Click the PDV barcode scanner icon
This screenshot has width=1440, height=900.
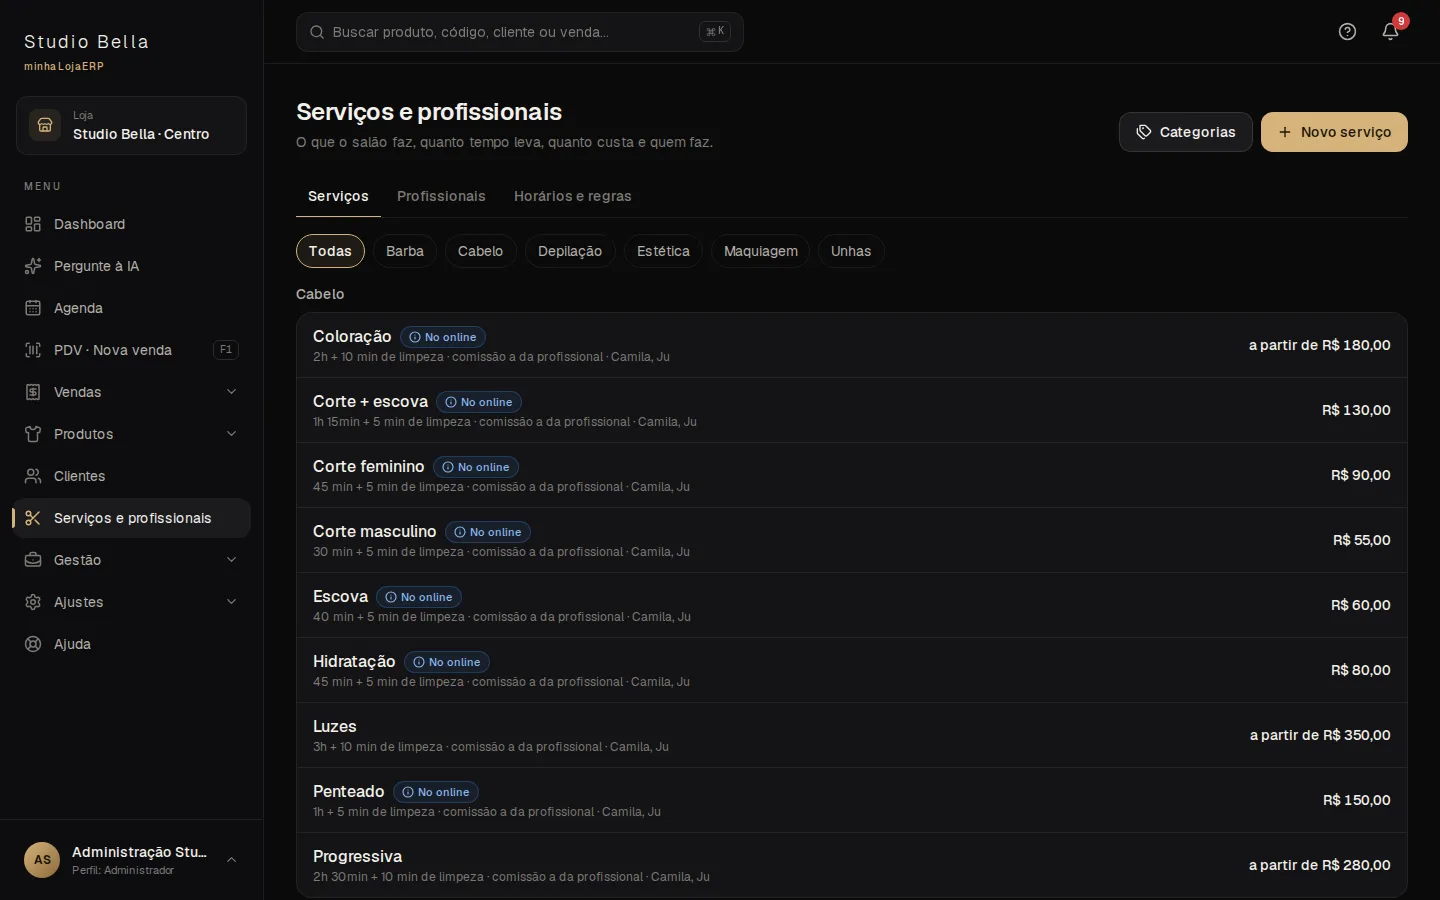point(33,350)
